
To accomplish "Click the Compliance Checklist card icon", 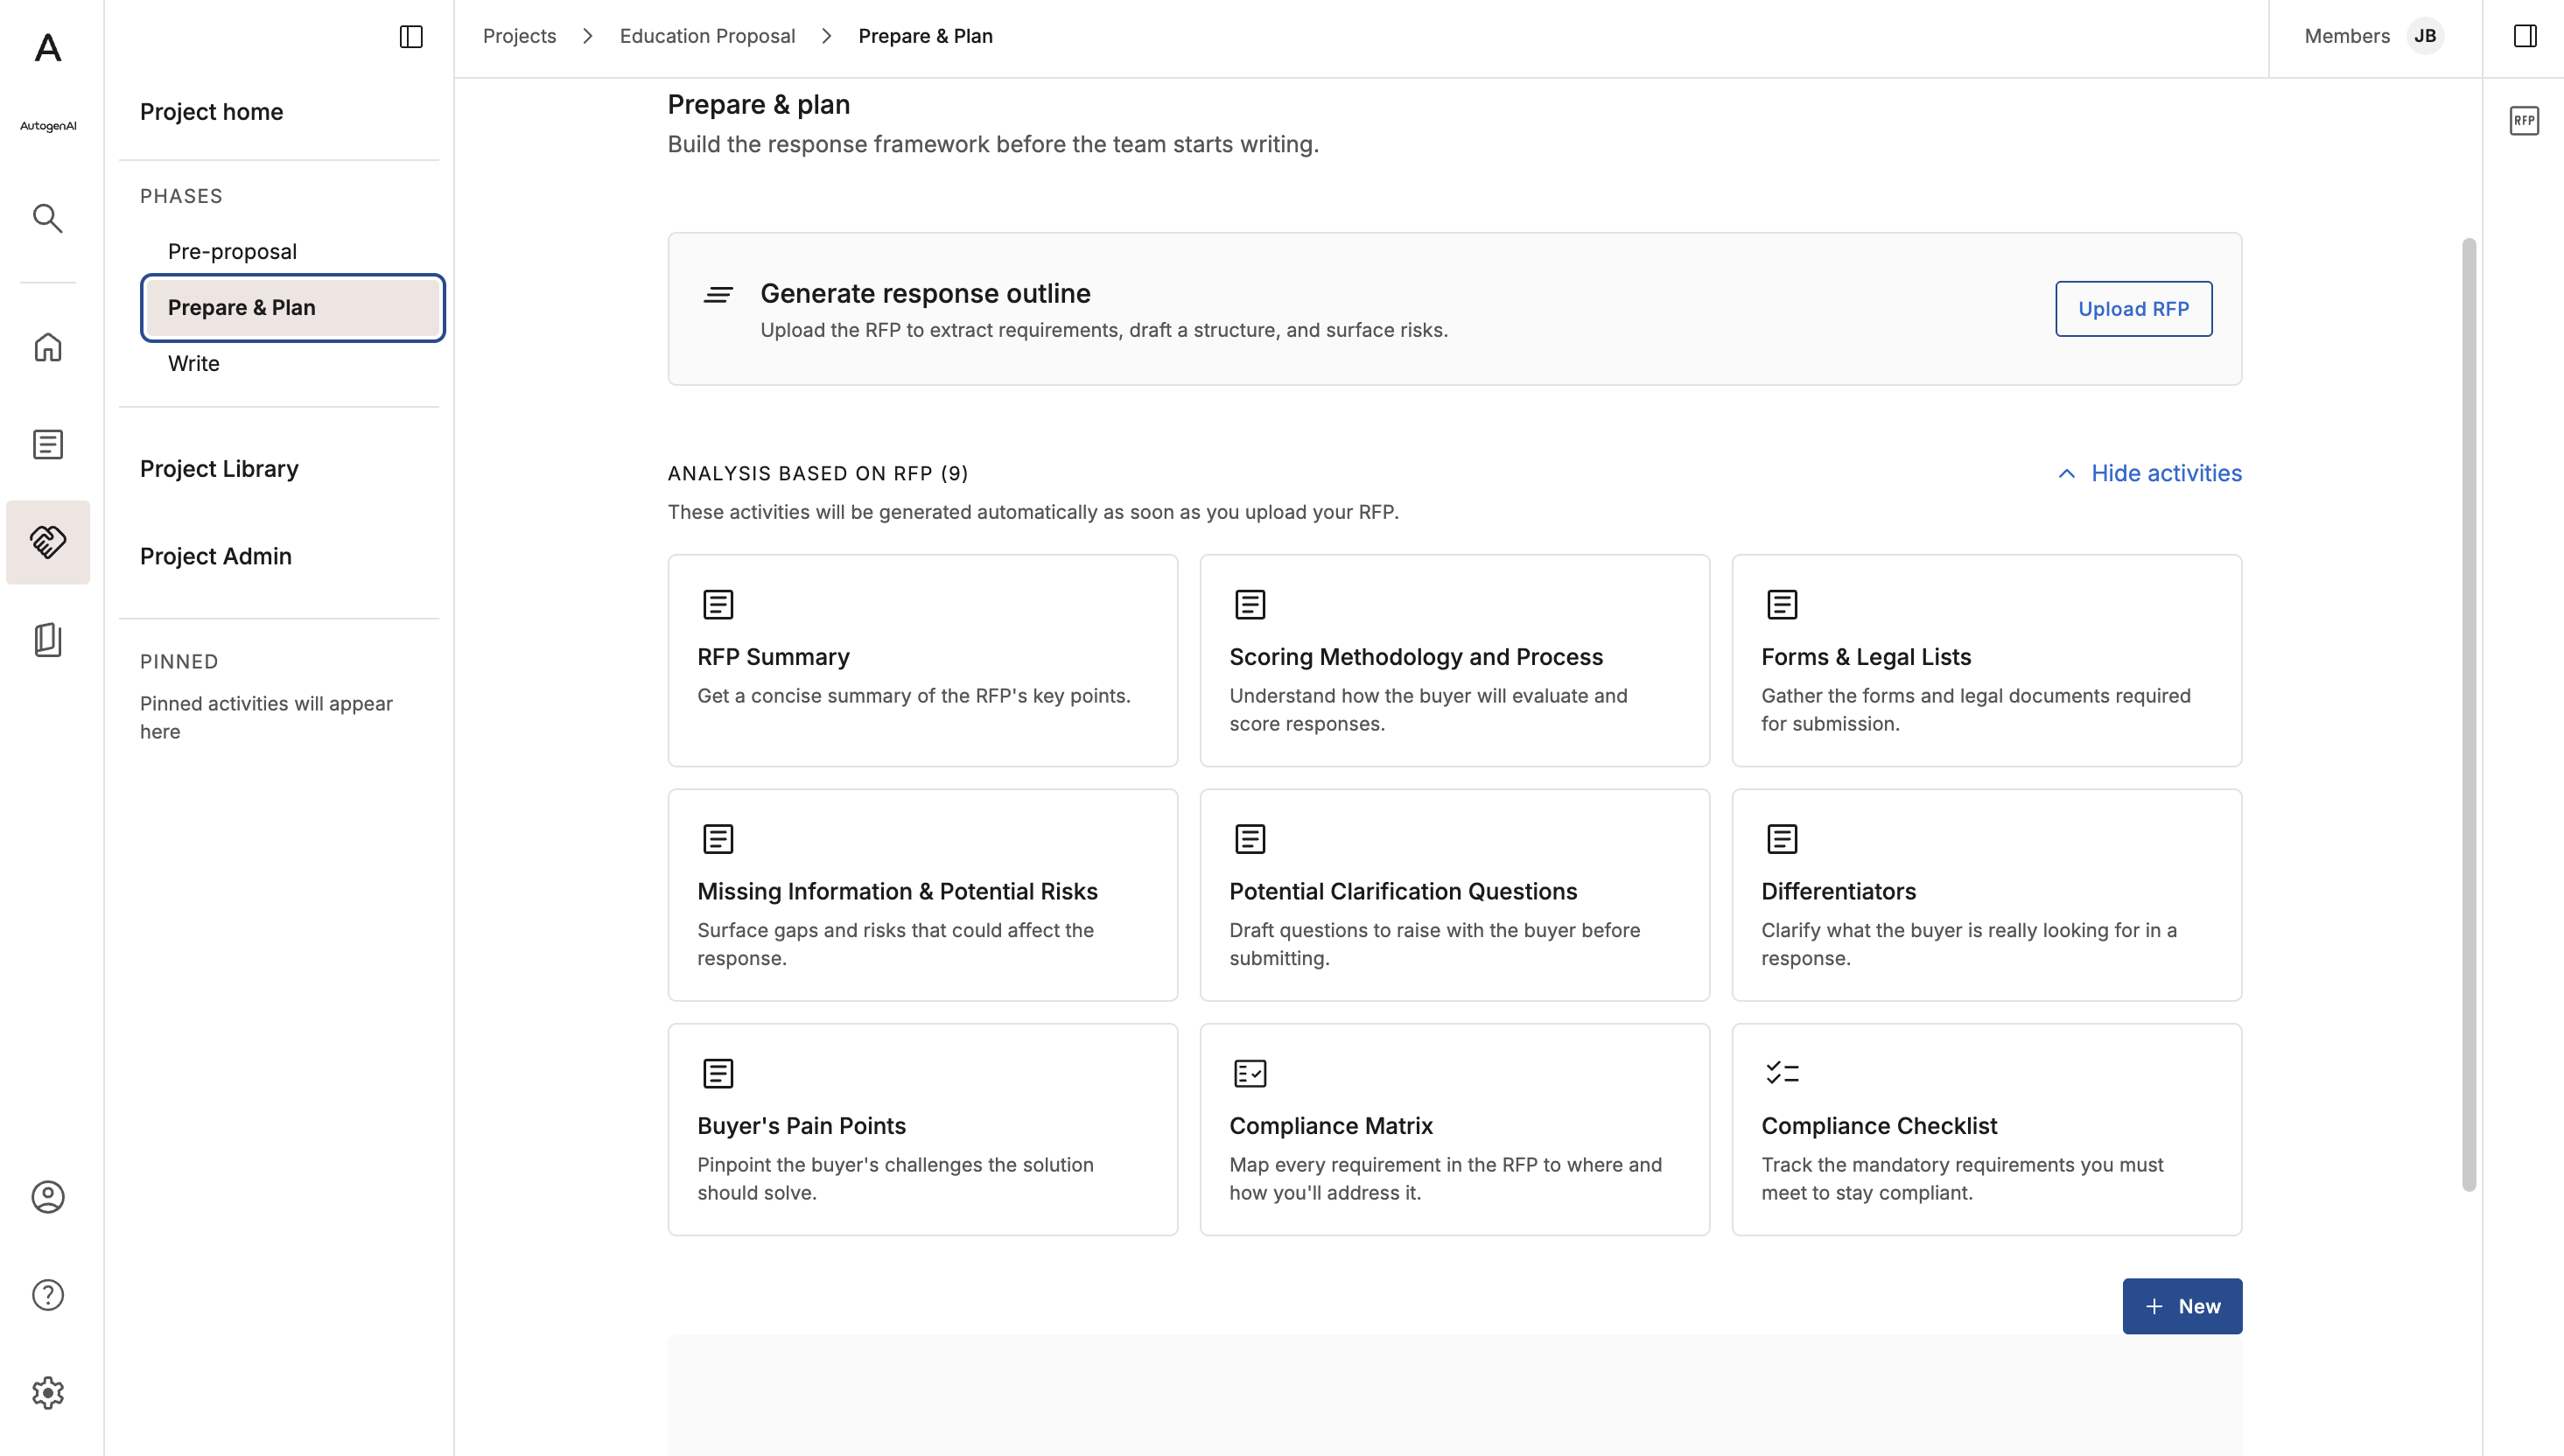I will click(x=1782, y=1073).
